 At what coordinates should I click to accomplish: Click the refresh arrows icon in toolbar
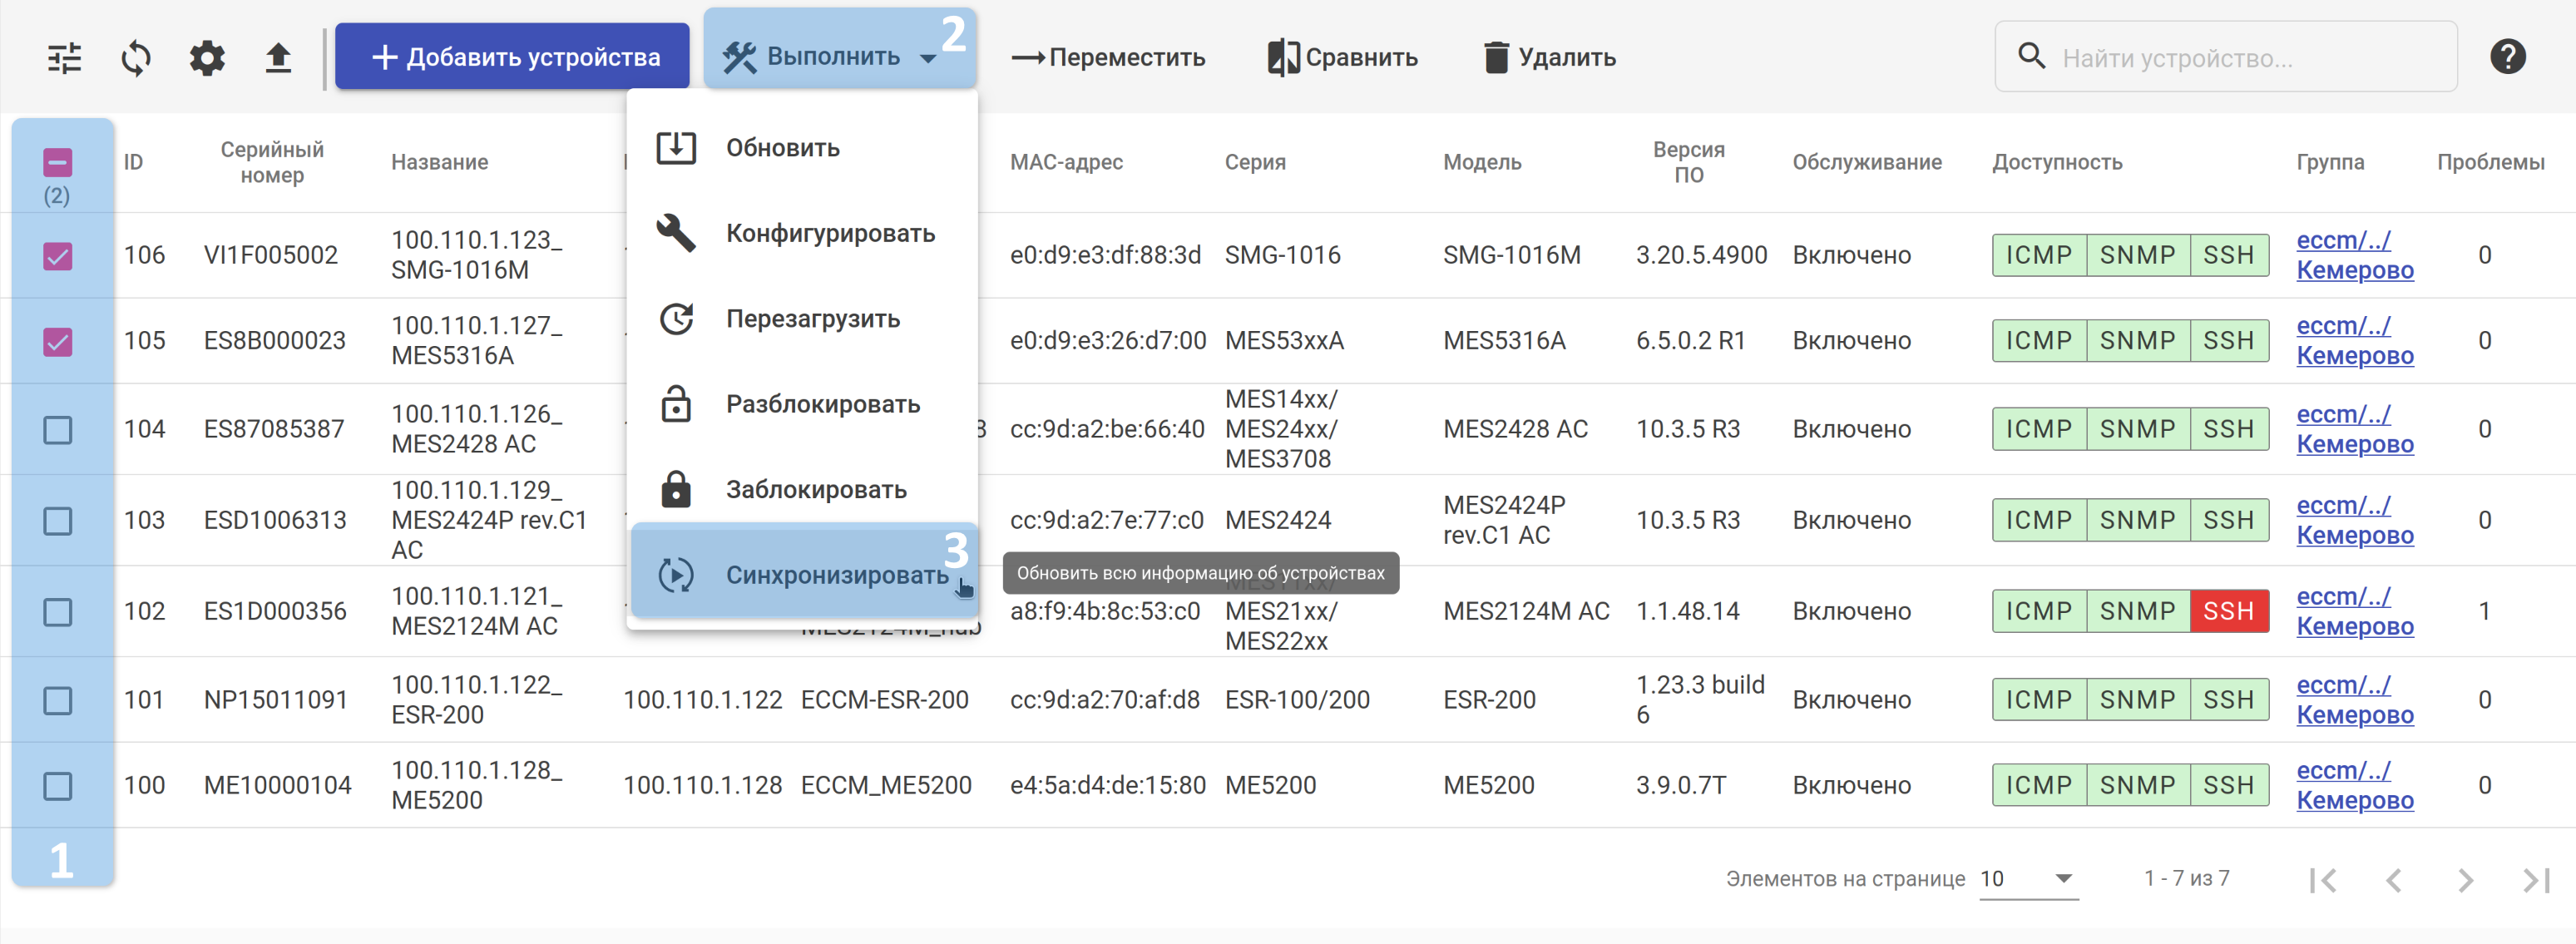coord(136,58)
